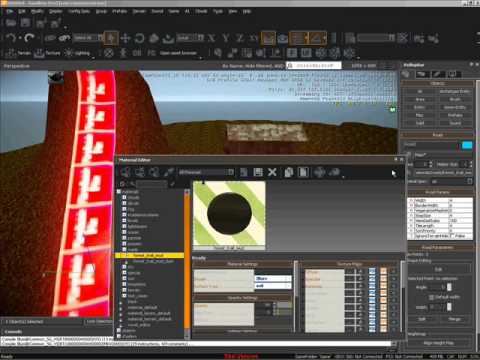
Task: Select the second RollupBar tab icon
Action: click(x=422, y=74)
